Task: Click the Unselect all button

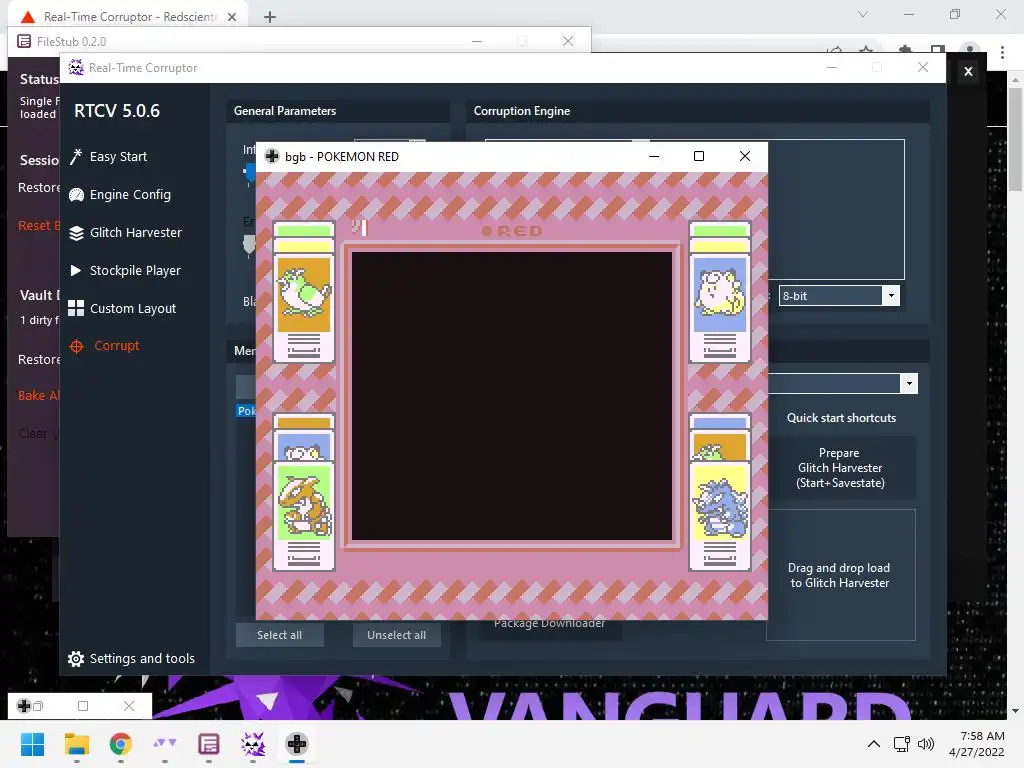Action: [396, 635]
